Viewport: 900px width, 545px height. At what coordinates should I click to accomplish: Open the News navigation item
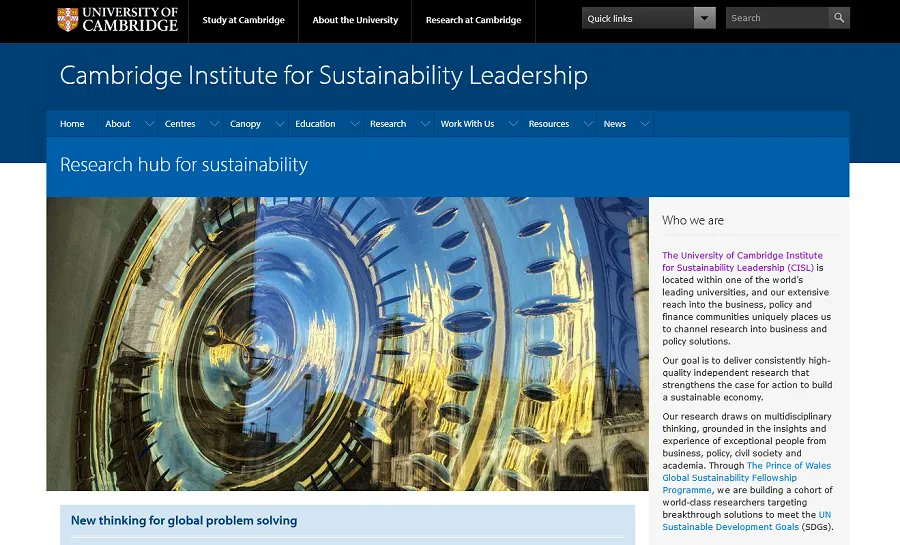(614, 124)
